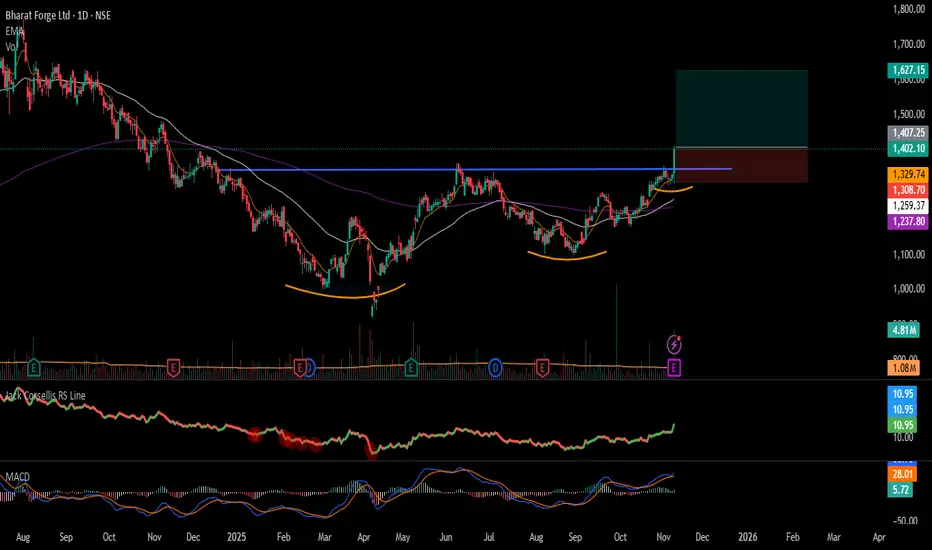Click the May label on time axis
The height and width of the screenshot is (550, 932).
pos(402,537)
